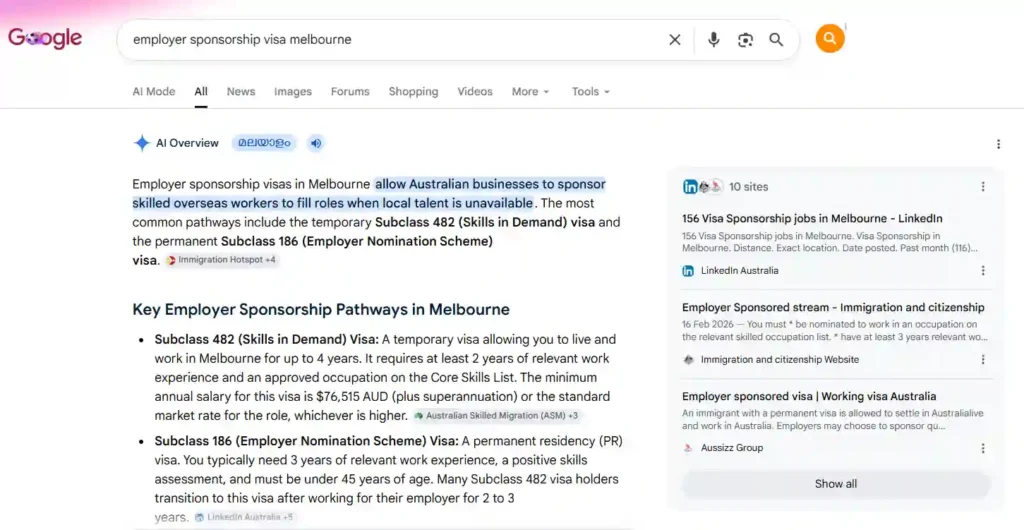Click the Google logo

tap(45, 39)
